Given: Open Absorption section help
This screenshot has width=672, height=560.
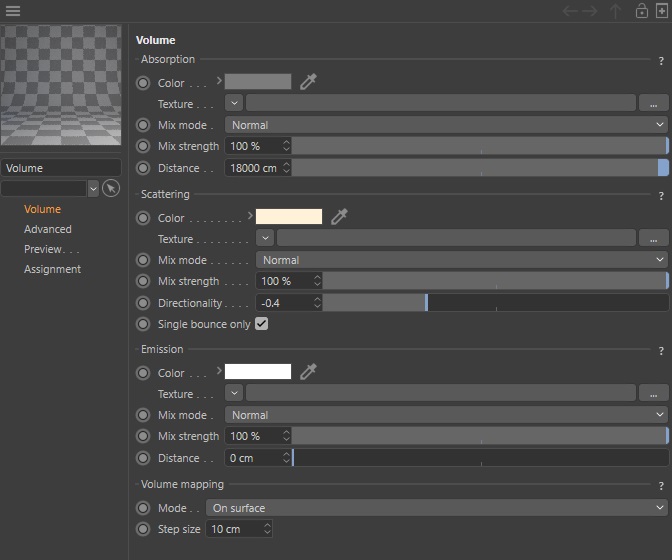Looking at the screenshot, I should pos(661,61).
